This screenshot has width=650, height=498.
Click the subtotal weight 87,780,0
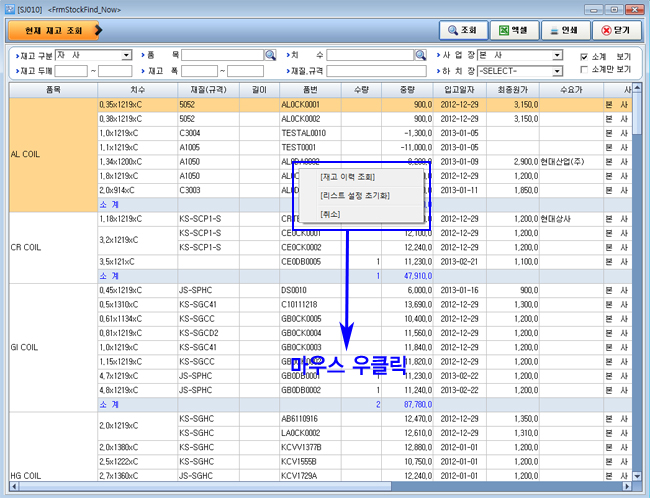pos(407,405)
